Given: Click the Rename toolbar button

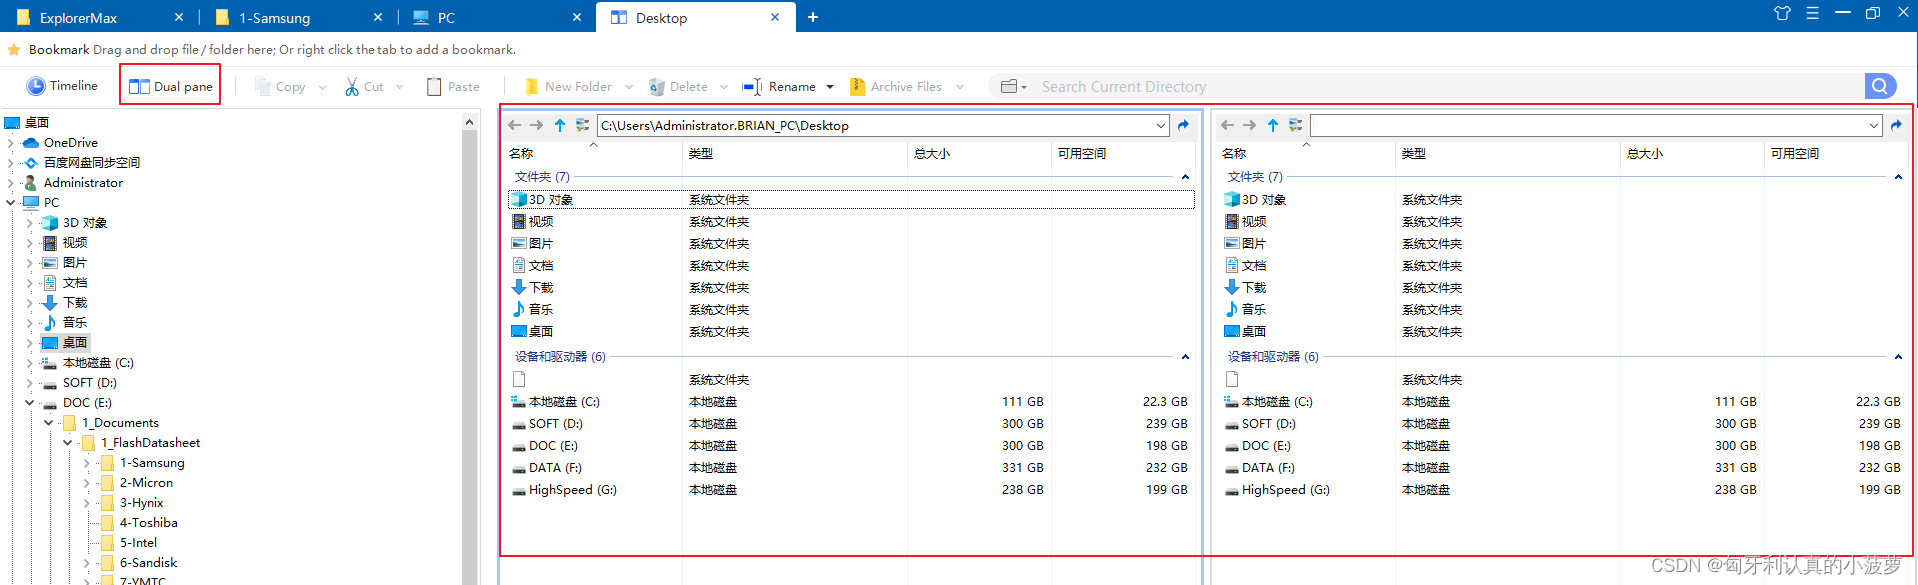Looking at the screenshot, I should click(x=779, y=87).
